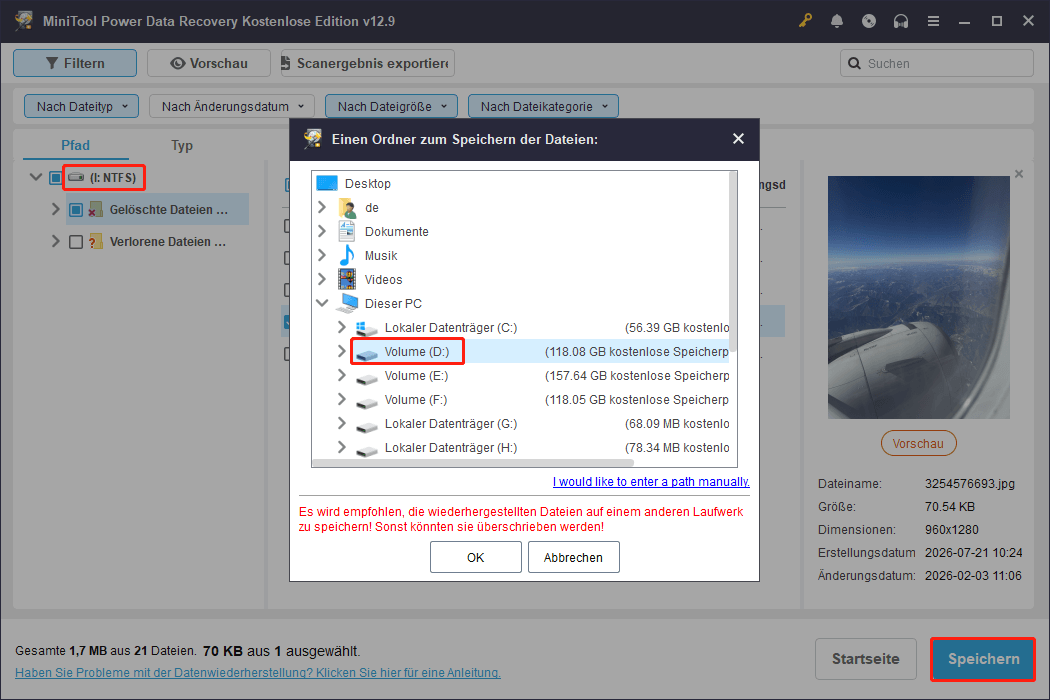
Task: Click into the Suchen search field
Action: click(936, 63)
